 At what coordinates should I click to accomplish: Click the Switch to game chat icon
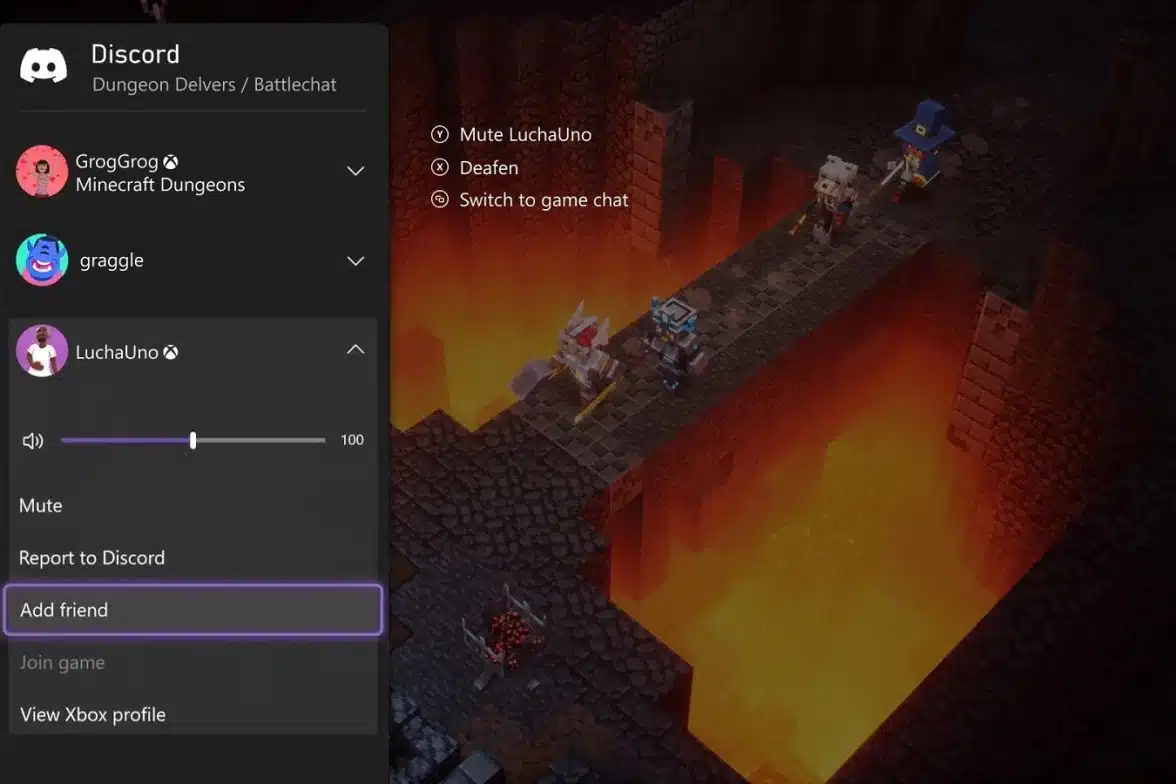(440, 200)
